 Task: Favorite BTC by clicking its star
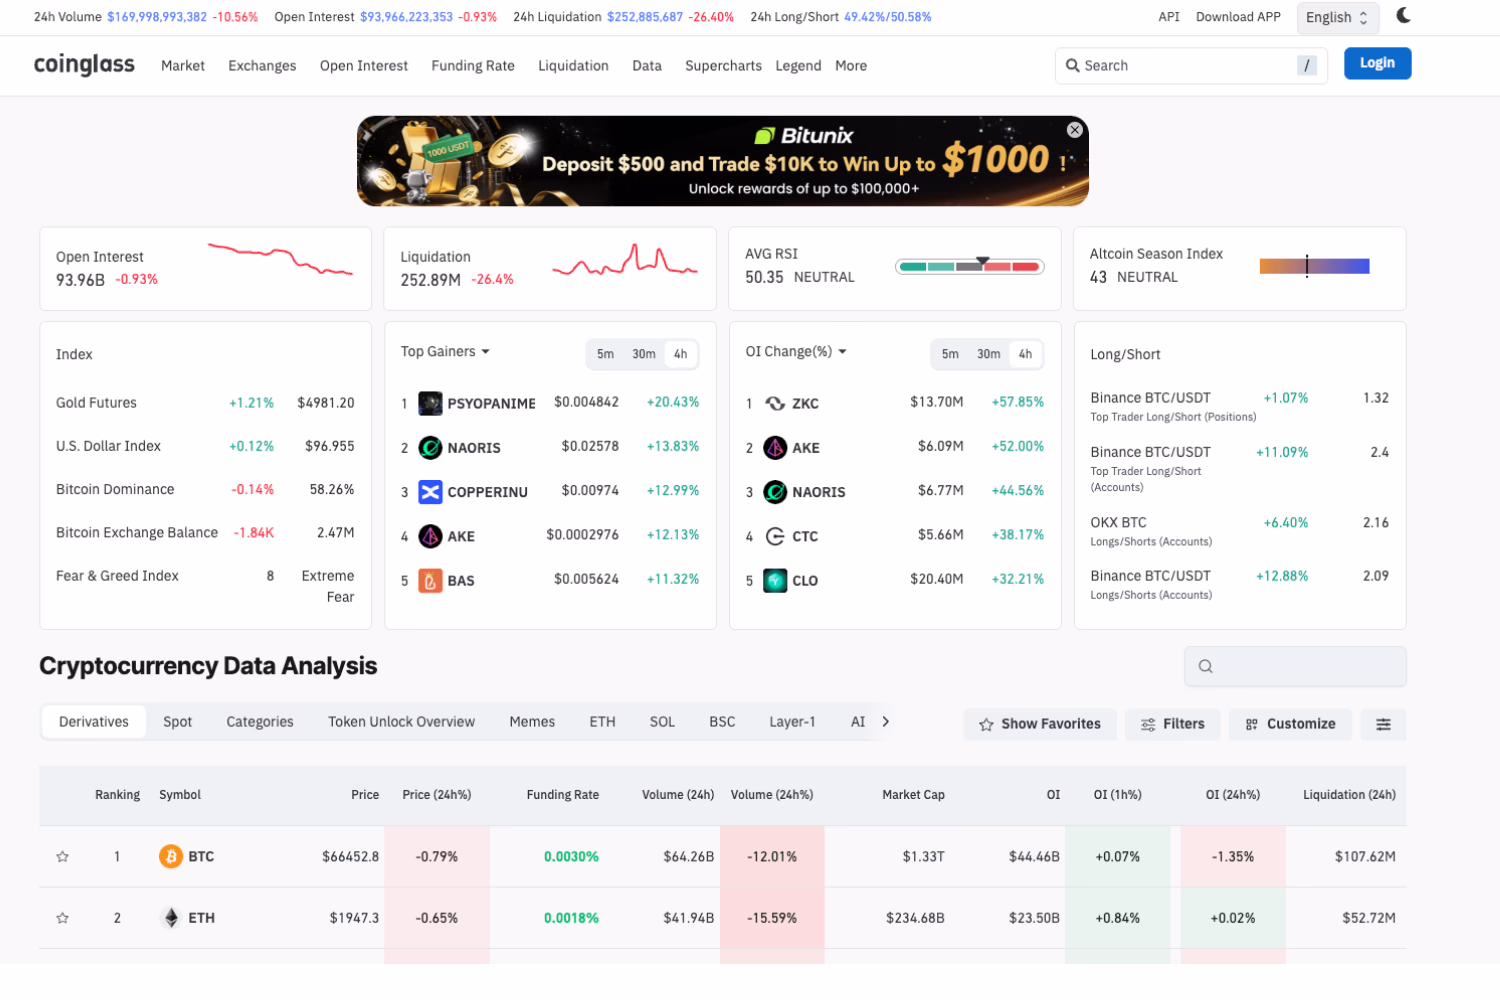62,856
